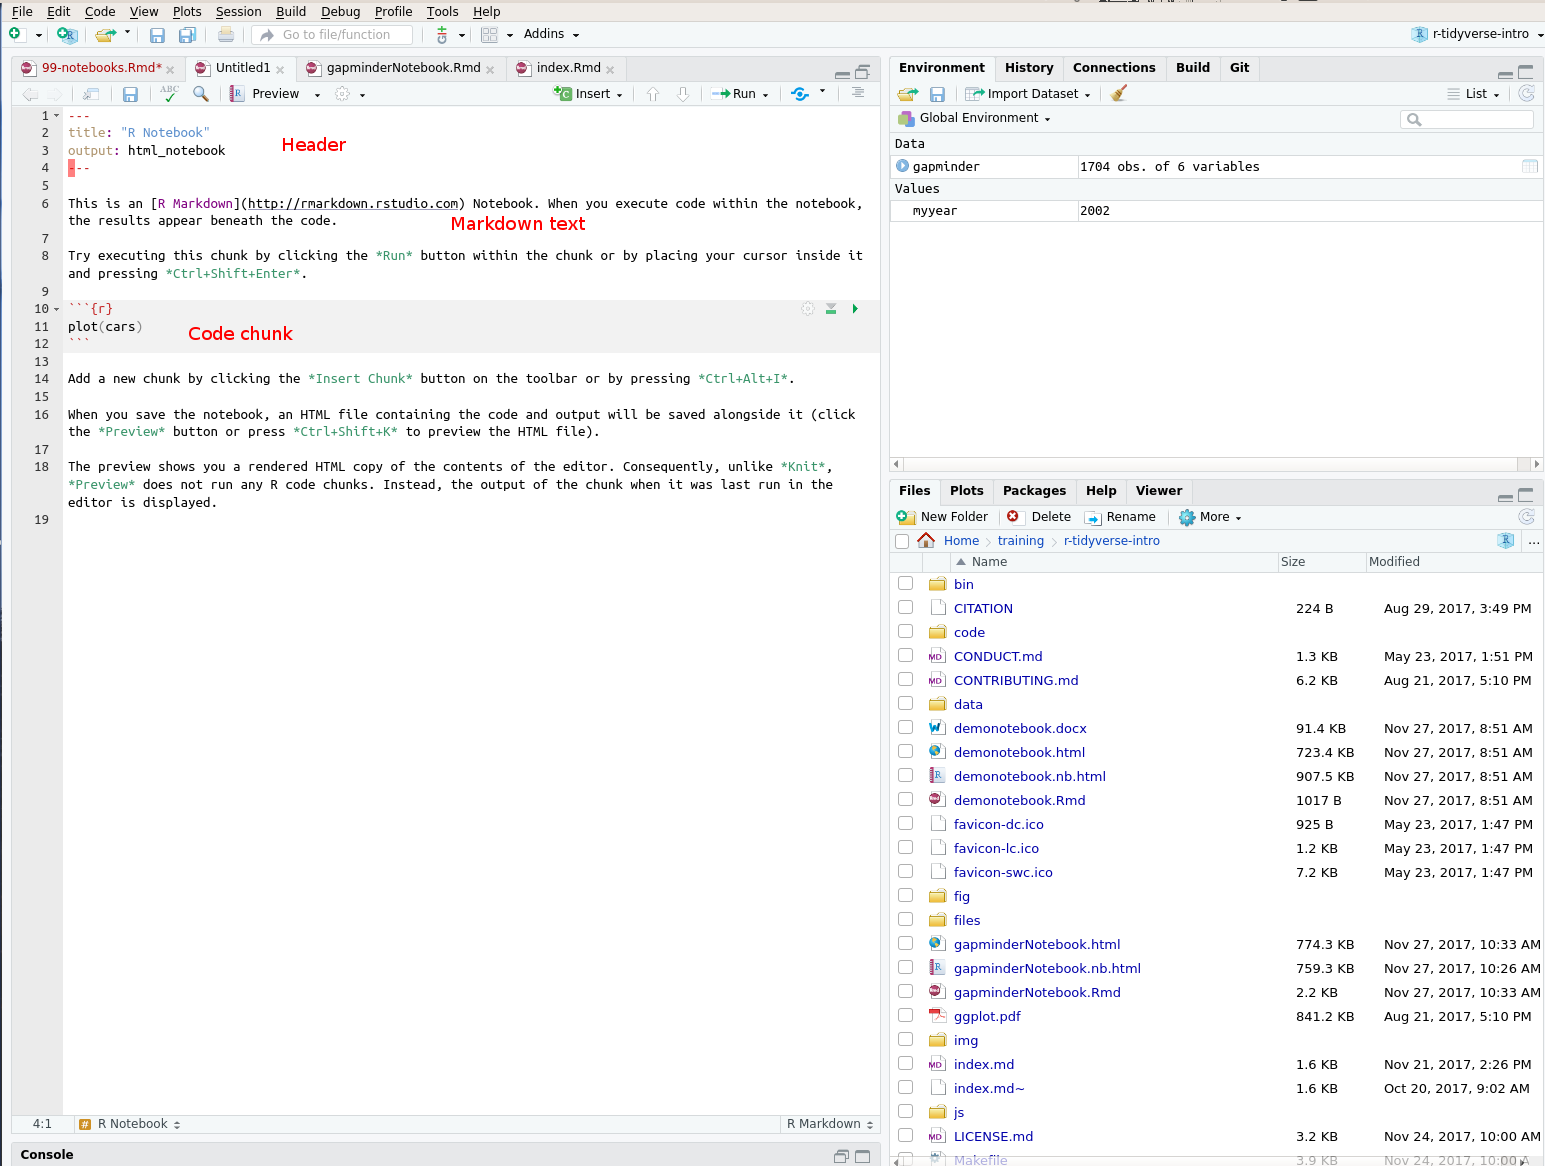Open Find/Replace with the magnifying glass

200,93
